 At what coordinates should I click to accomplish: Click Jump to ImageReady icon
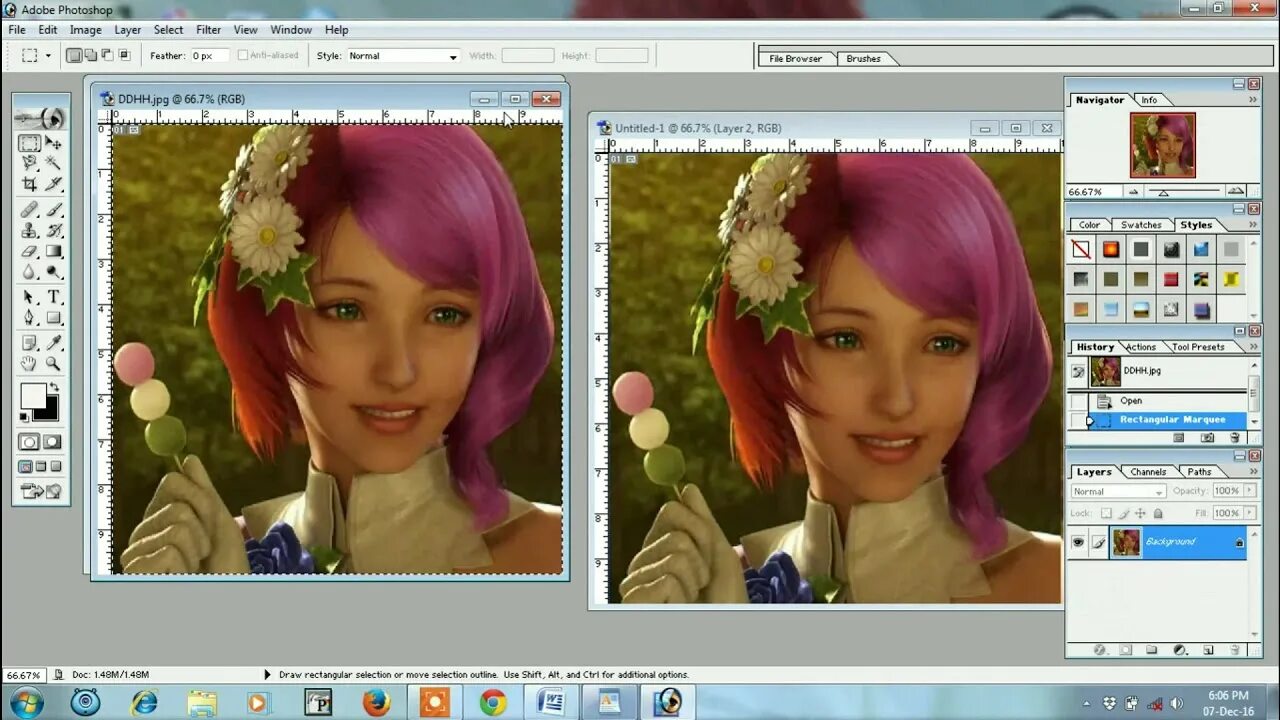40,490
